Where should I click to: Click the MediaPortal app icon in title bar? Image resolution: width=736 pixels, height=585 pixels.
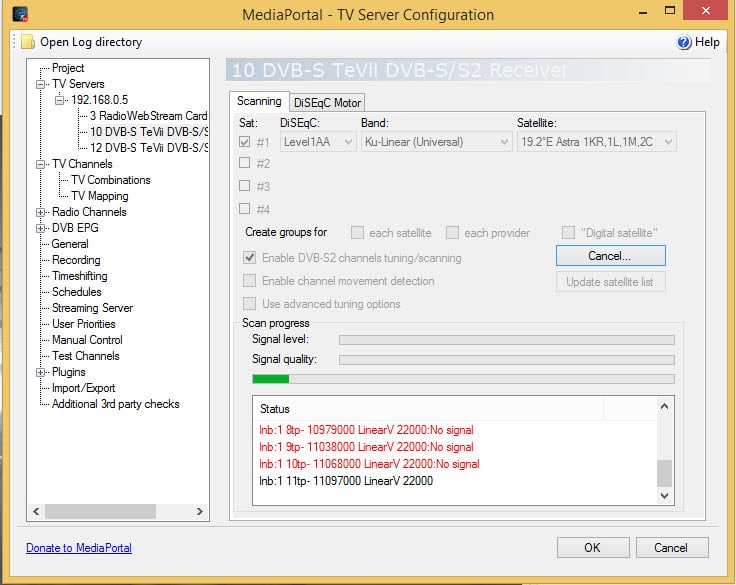pos(20,14)
